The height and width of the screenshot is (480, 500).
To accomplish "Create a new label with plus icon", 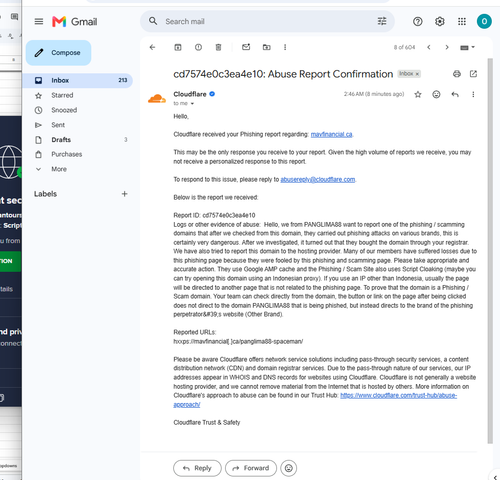I will pyautogui.click(x=124, y=194).
